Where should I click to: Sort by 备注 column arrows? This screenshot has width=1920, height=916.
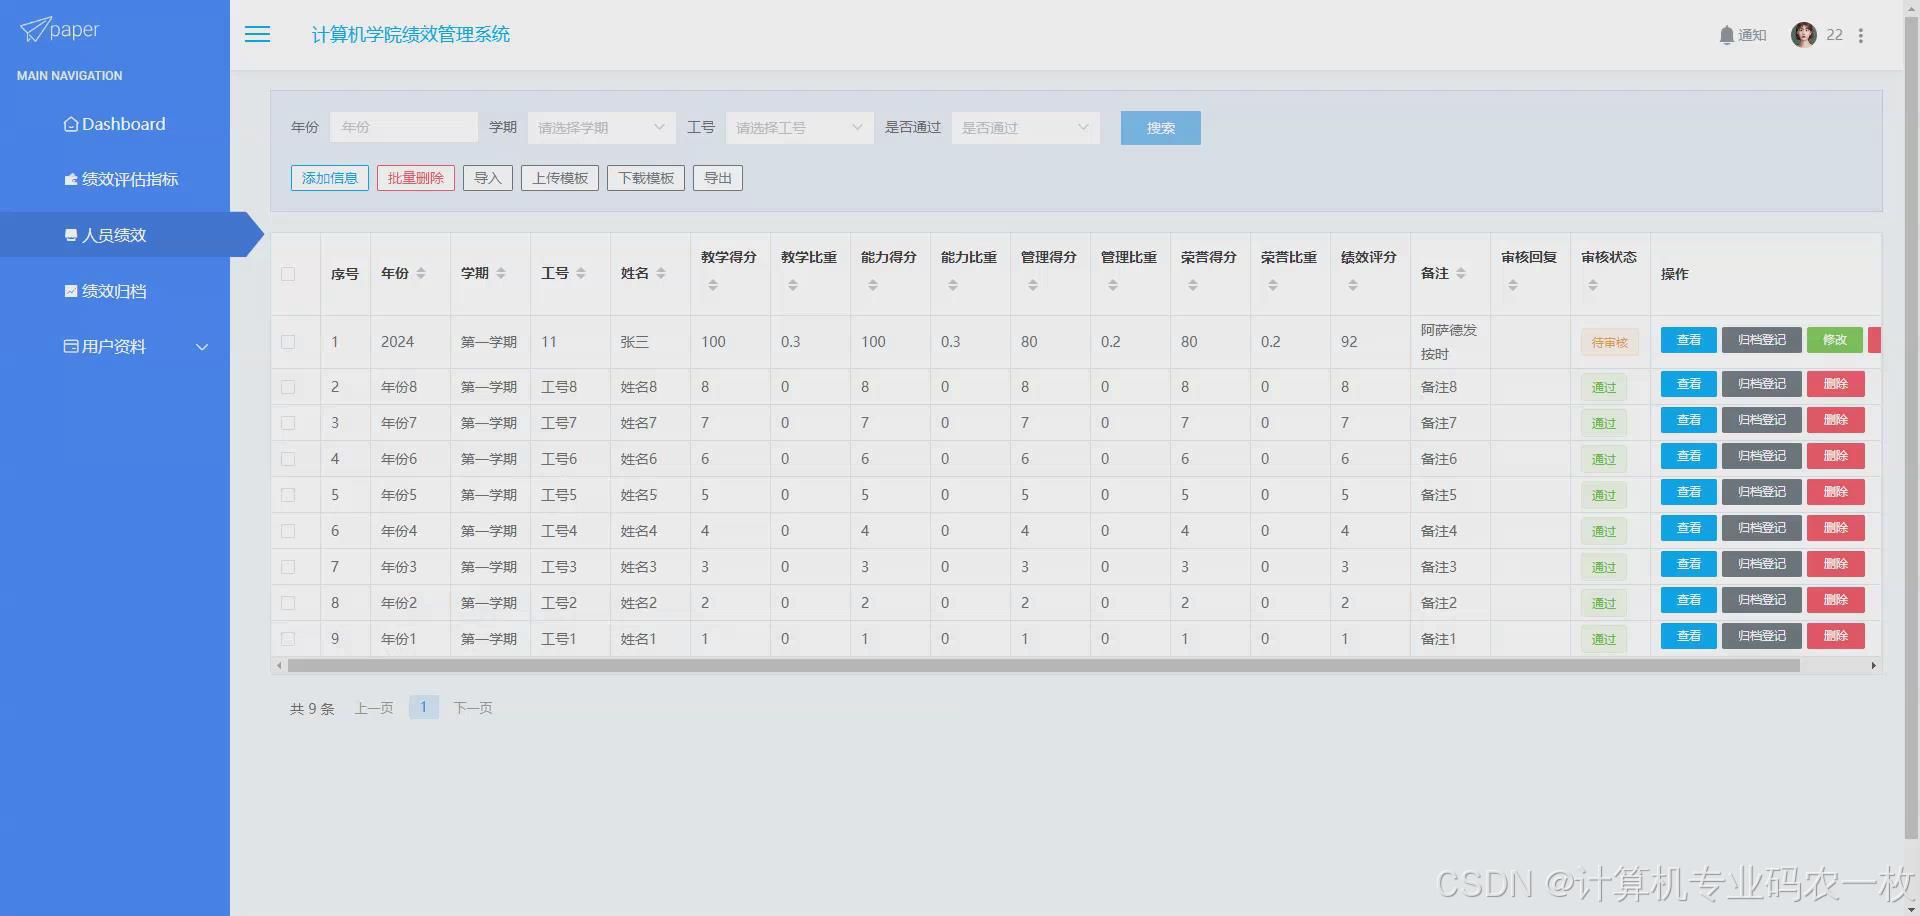[1461, 273]
